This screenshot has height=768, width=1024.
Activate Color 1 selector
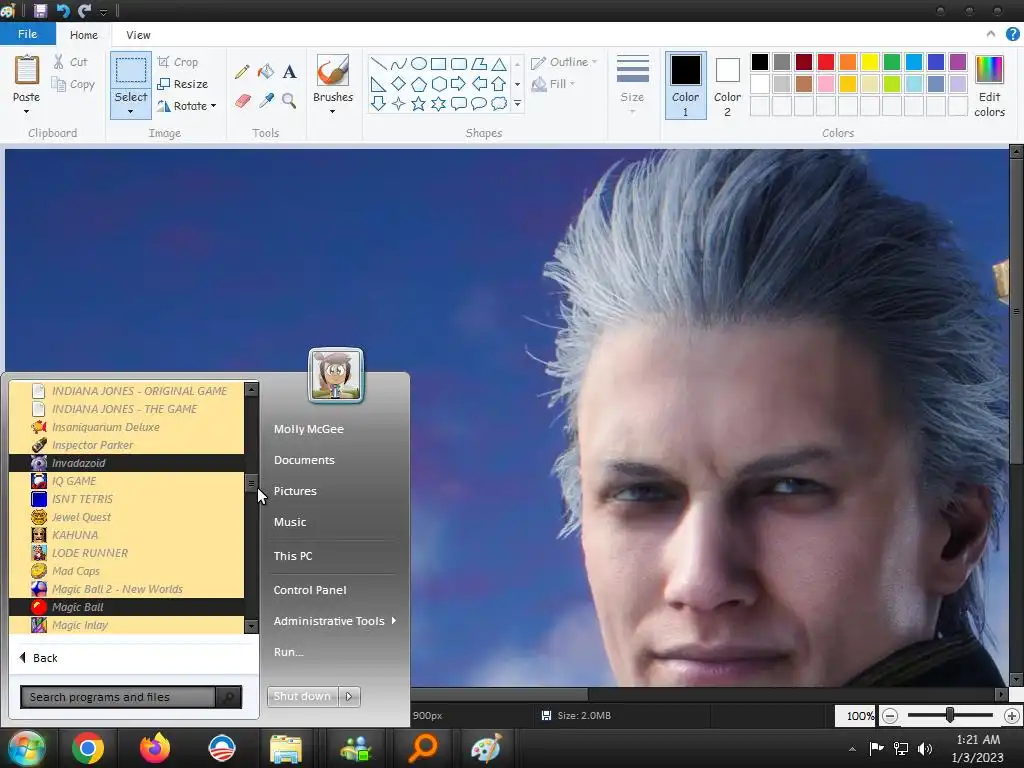(686, 85)
